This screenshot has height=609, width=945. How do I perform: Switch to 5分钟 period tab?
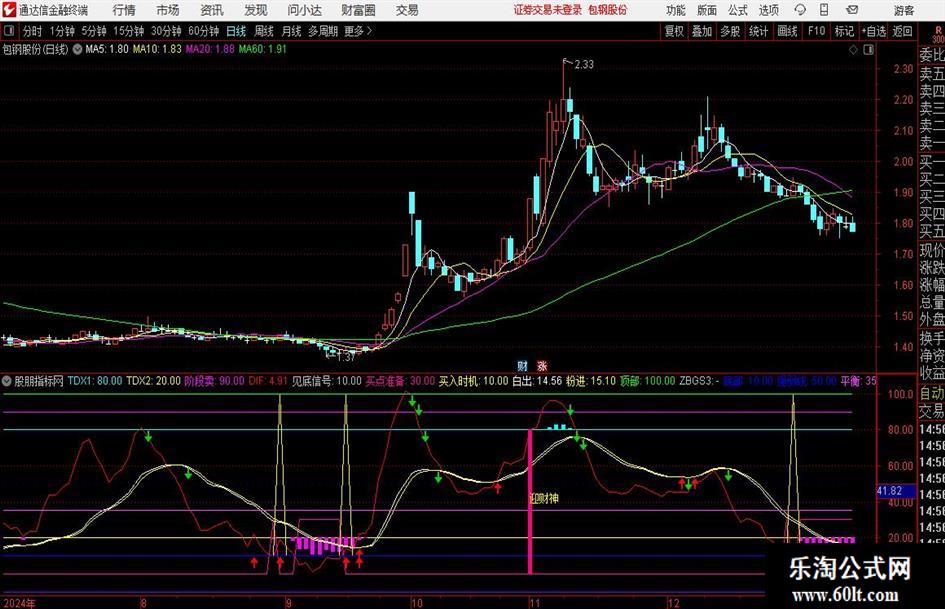click(x=94, y=31)
